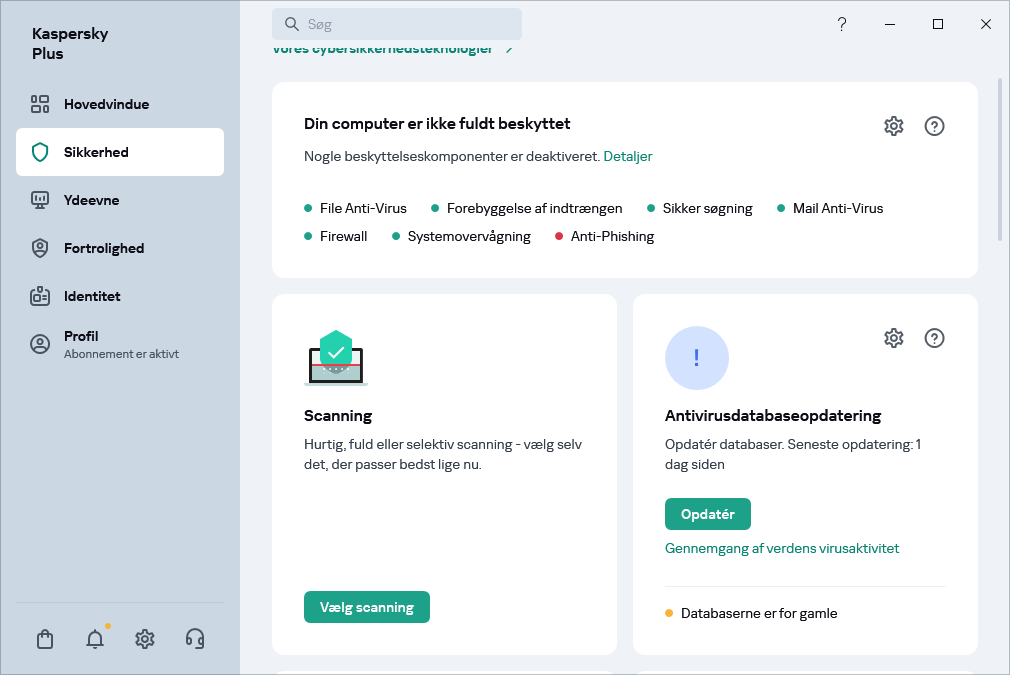This screenshot has width=1010, height=675.
Task: Click the Vælg scanning button
Action: click(x=366, y=607)
